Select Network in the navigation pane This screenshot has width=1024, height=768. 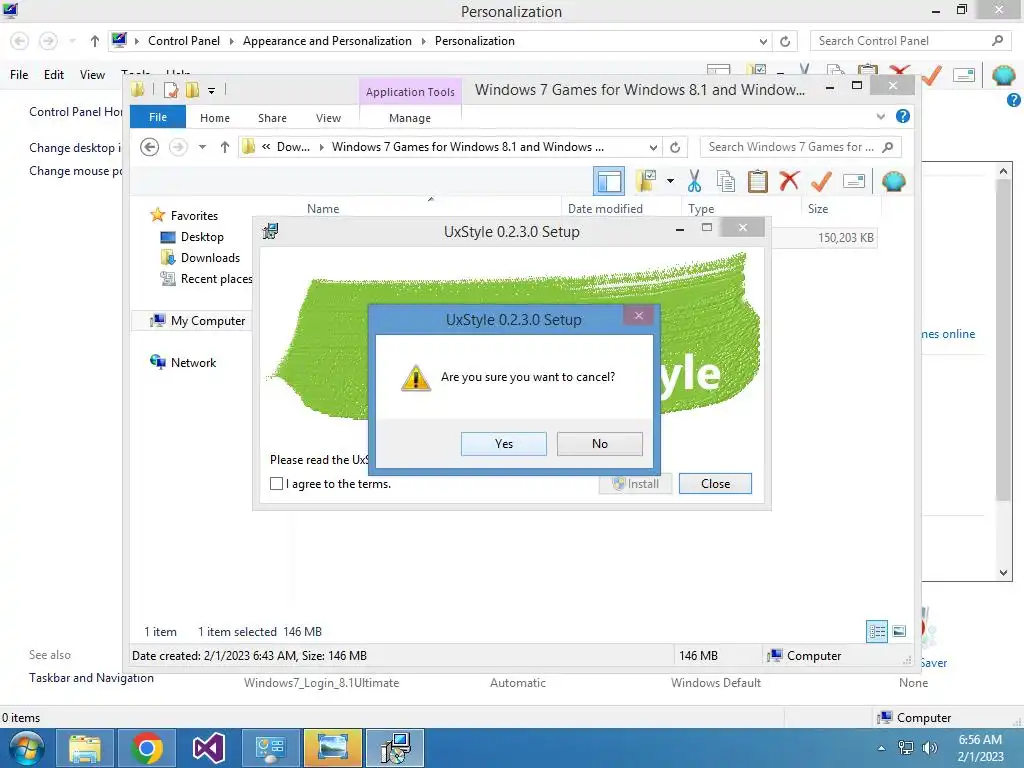(x=193, y=362)
